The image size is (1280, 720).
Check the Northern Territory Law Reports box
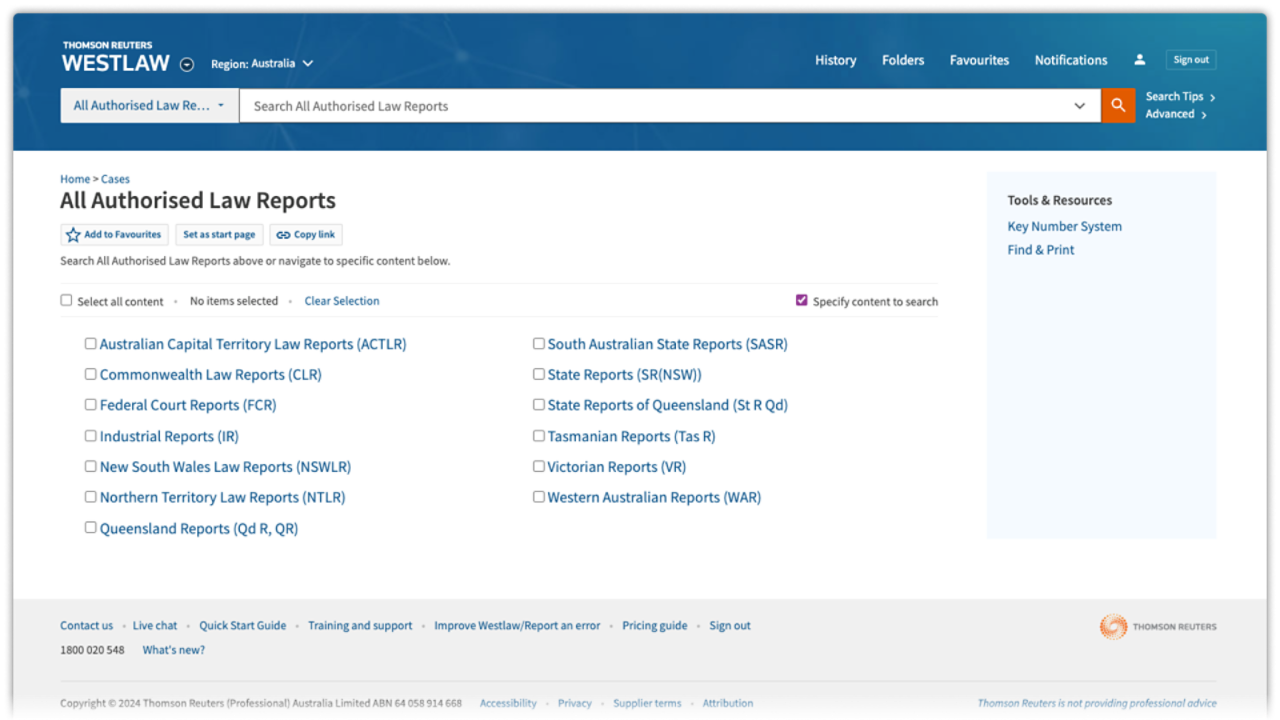(x=90, y=496)
